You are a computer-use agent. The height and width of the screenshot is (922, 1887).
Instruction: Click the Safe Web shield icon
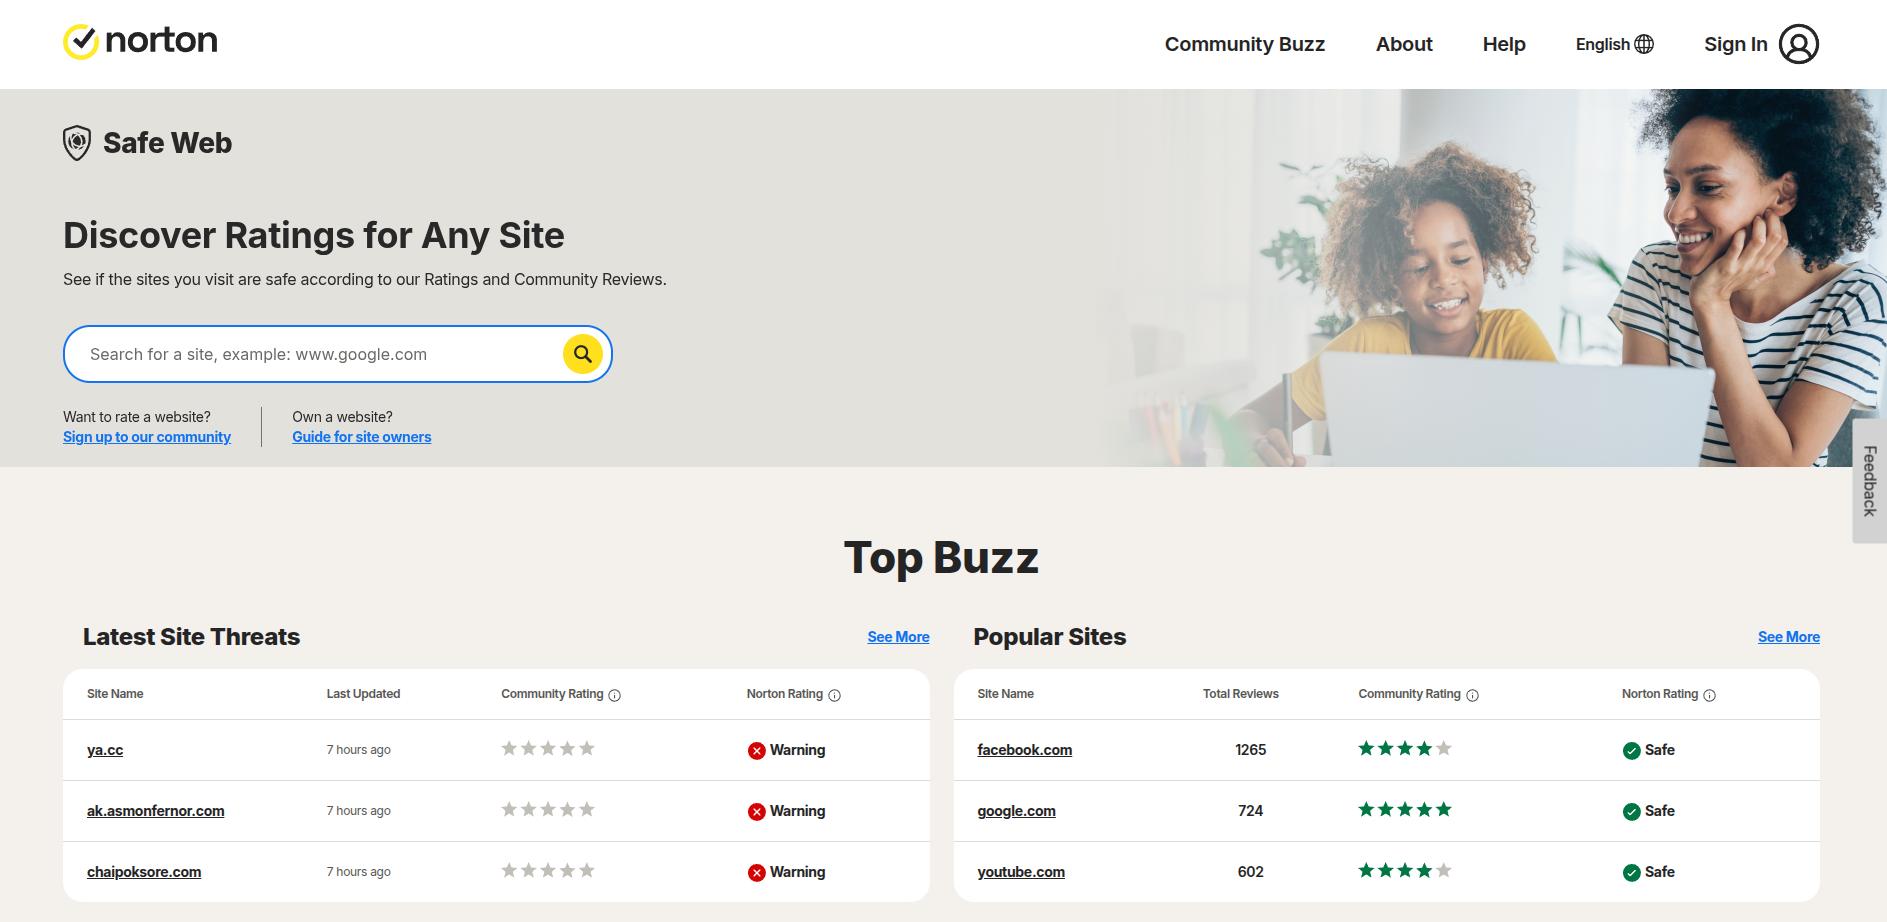tap(76, 141)
